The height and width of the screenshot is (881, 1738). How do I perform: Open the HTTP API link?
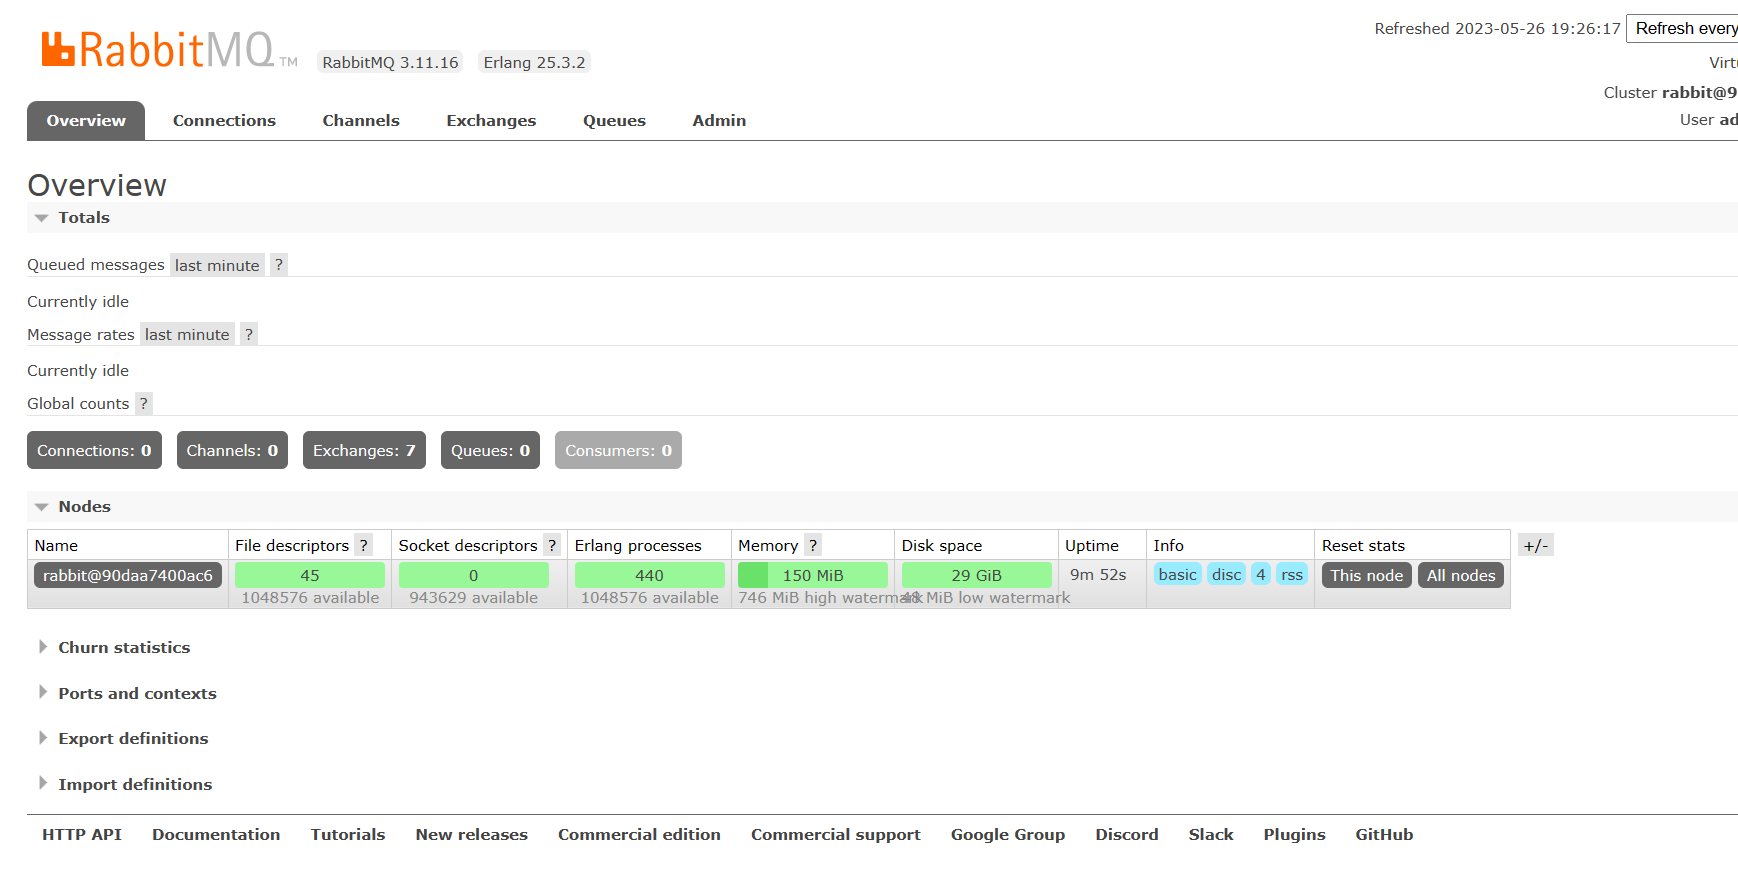(82, 834)
